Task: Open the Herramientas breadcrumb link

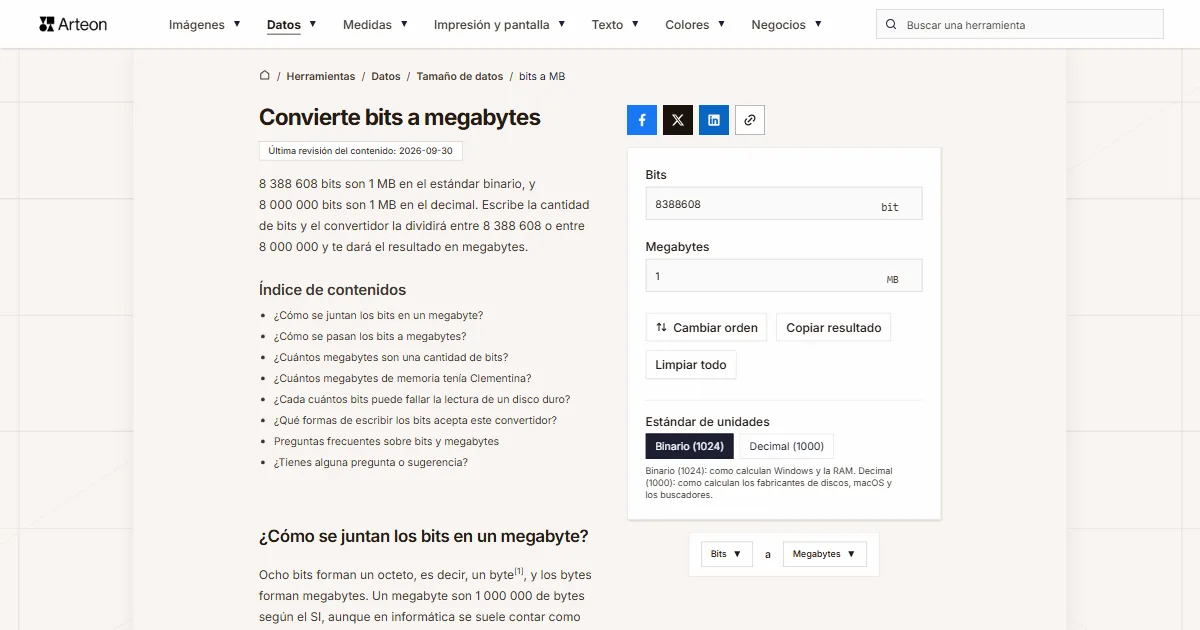Action: coord(321,76)
